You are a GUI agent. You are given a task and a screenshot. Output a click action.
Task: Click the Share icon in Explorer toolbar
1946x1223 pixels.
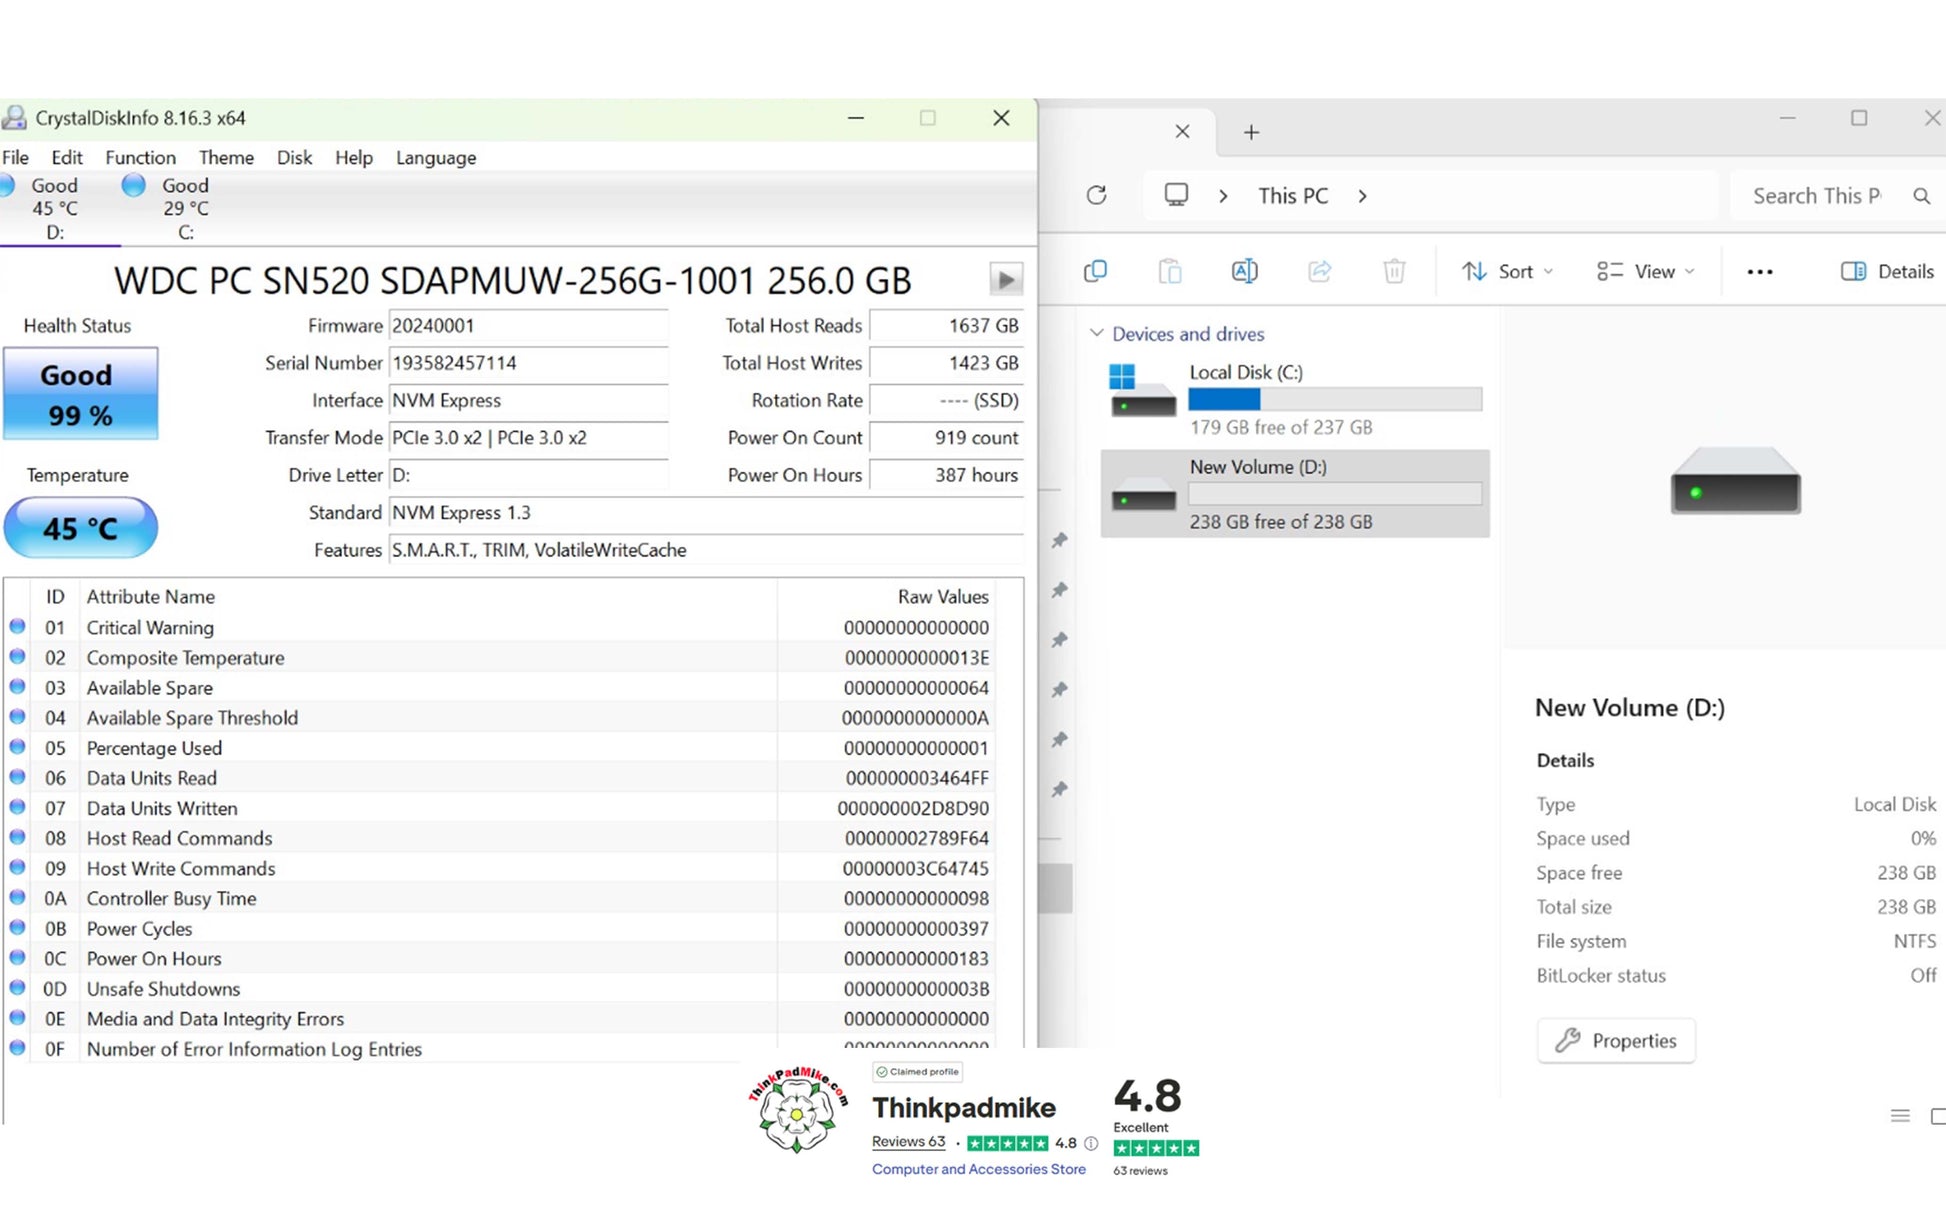coord(1320,271)
